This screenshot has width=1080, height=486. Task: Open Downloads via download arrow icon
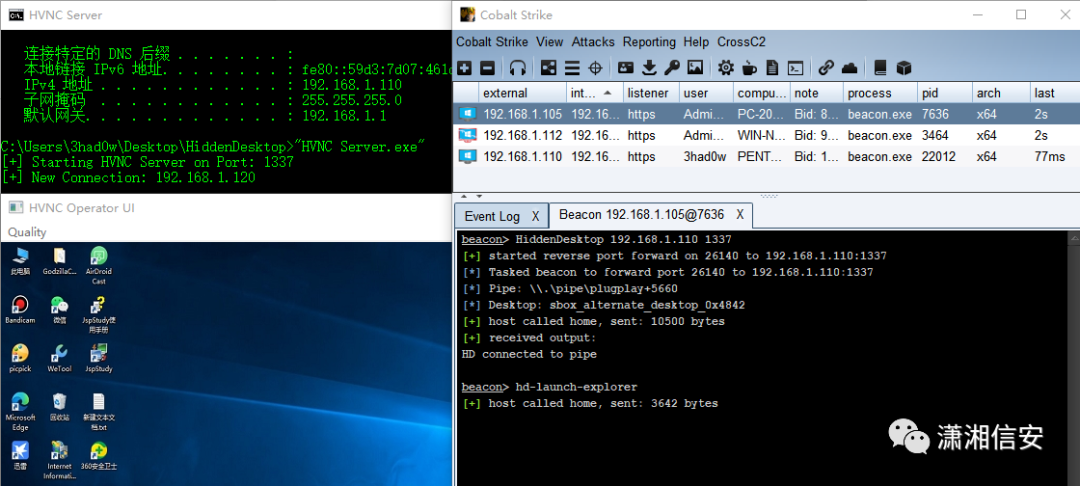(x=649, y=67)
